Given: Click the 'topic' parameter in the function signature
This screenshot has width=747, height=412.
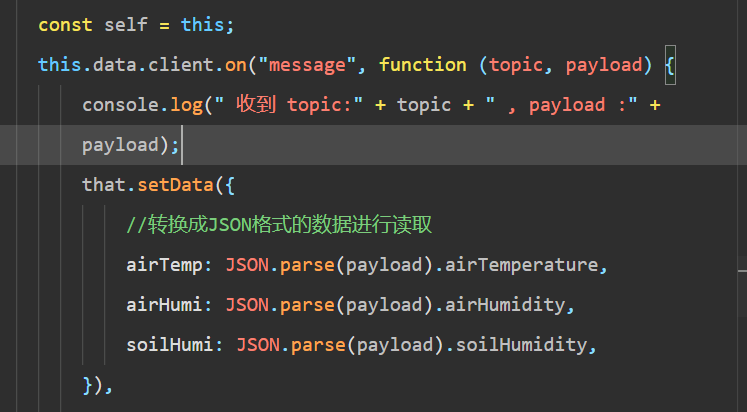Looking at the screenshot, I should click(x=516, y=65).
